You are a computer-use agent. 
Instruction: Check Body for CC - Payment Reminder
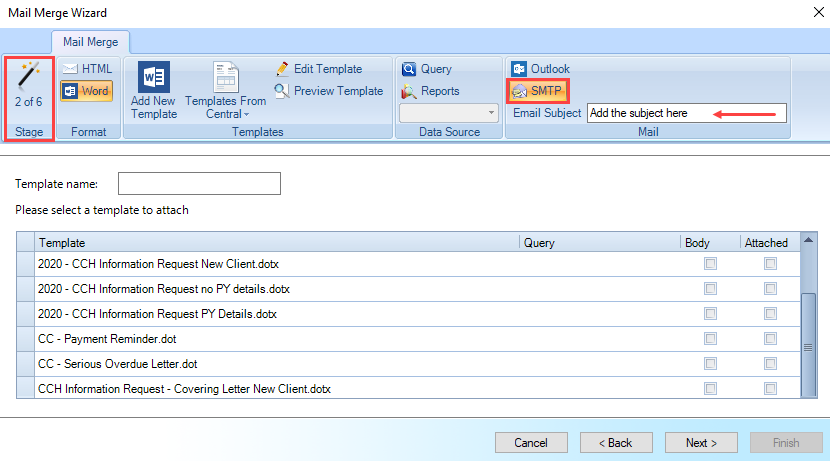[710, 338]
